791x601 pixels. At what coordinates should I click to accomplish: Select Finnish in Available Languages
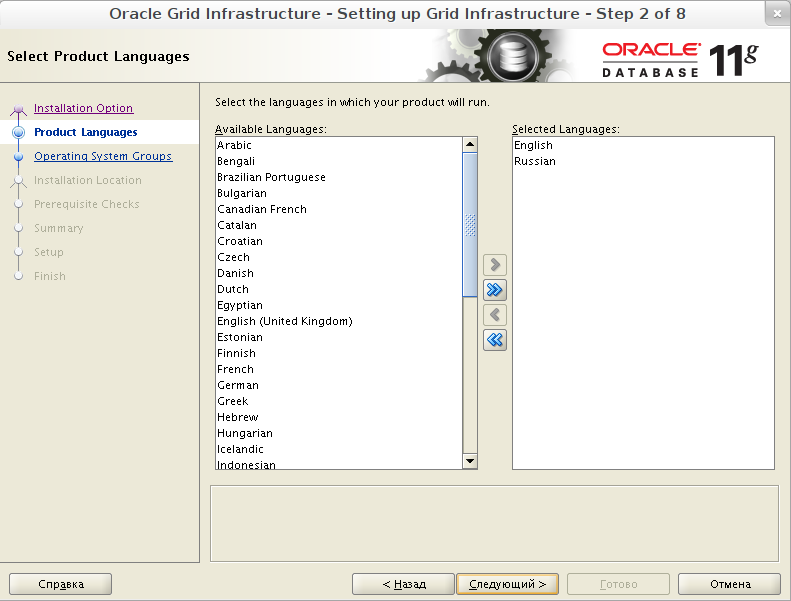(x=338, y=353)
